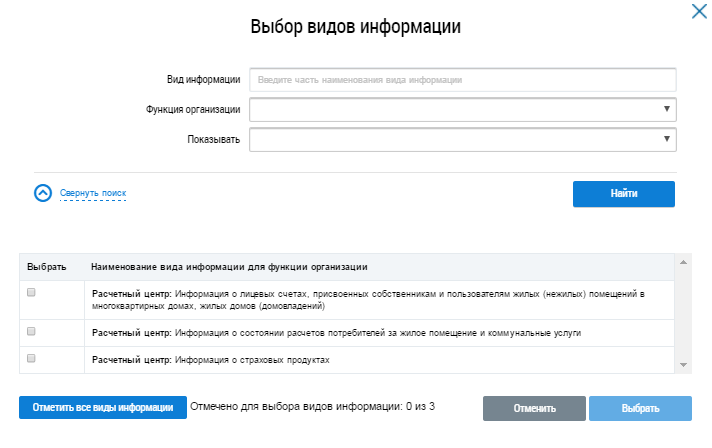Click the circular collapse search chevron icon
This screenshot has height=448, width=712.
pos(42,193)
